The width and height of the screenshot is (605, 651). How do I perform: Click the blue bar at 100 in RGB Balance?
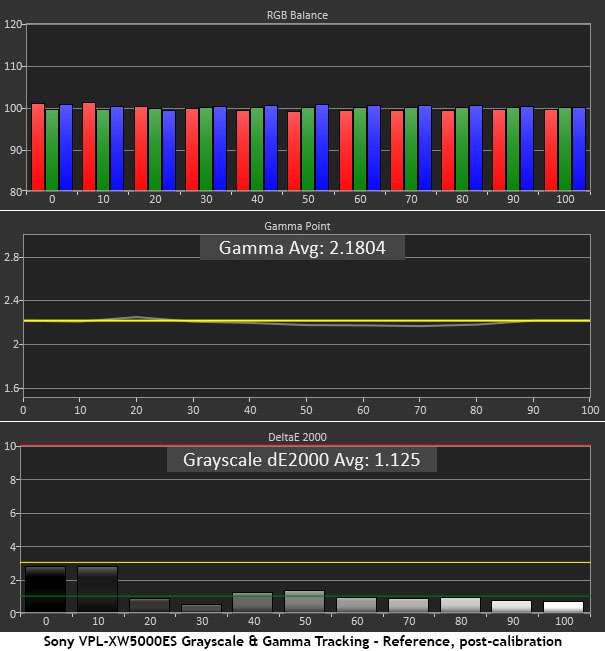[579, 149]
